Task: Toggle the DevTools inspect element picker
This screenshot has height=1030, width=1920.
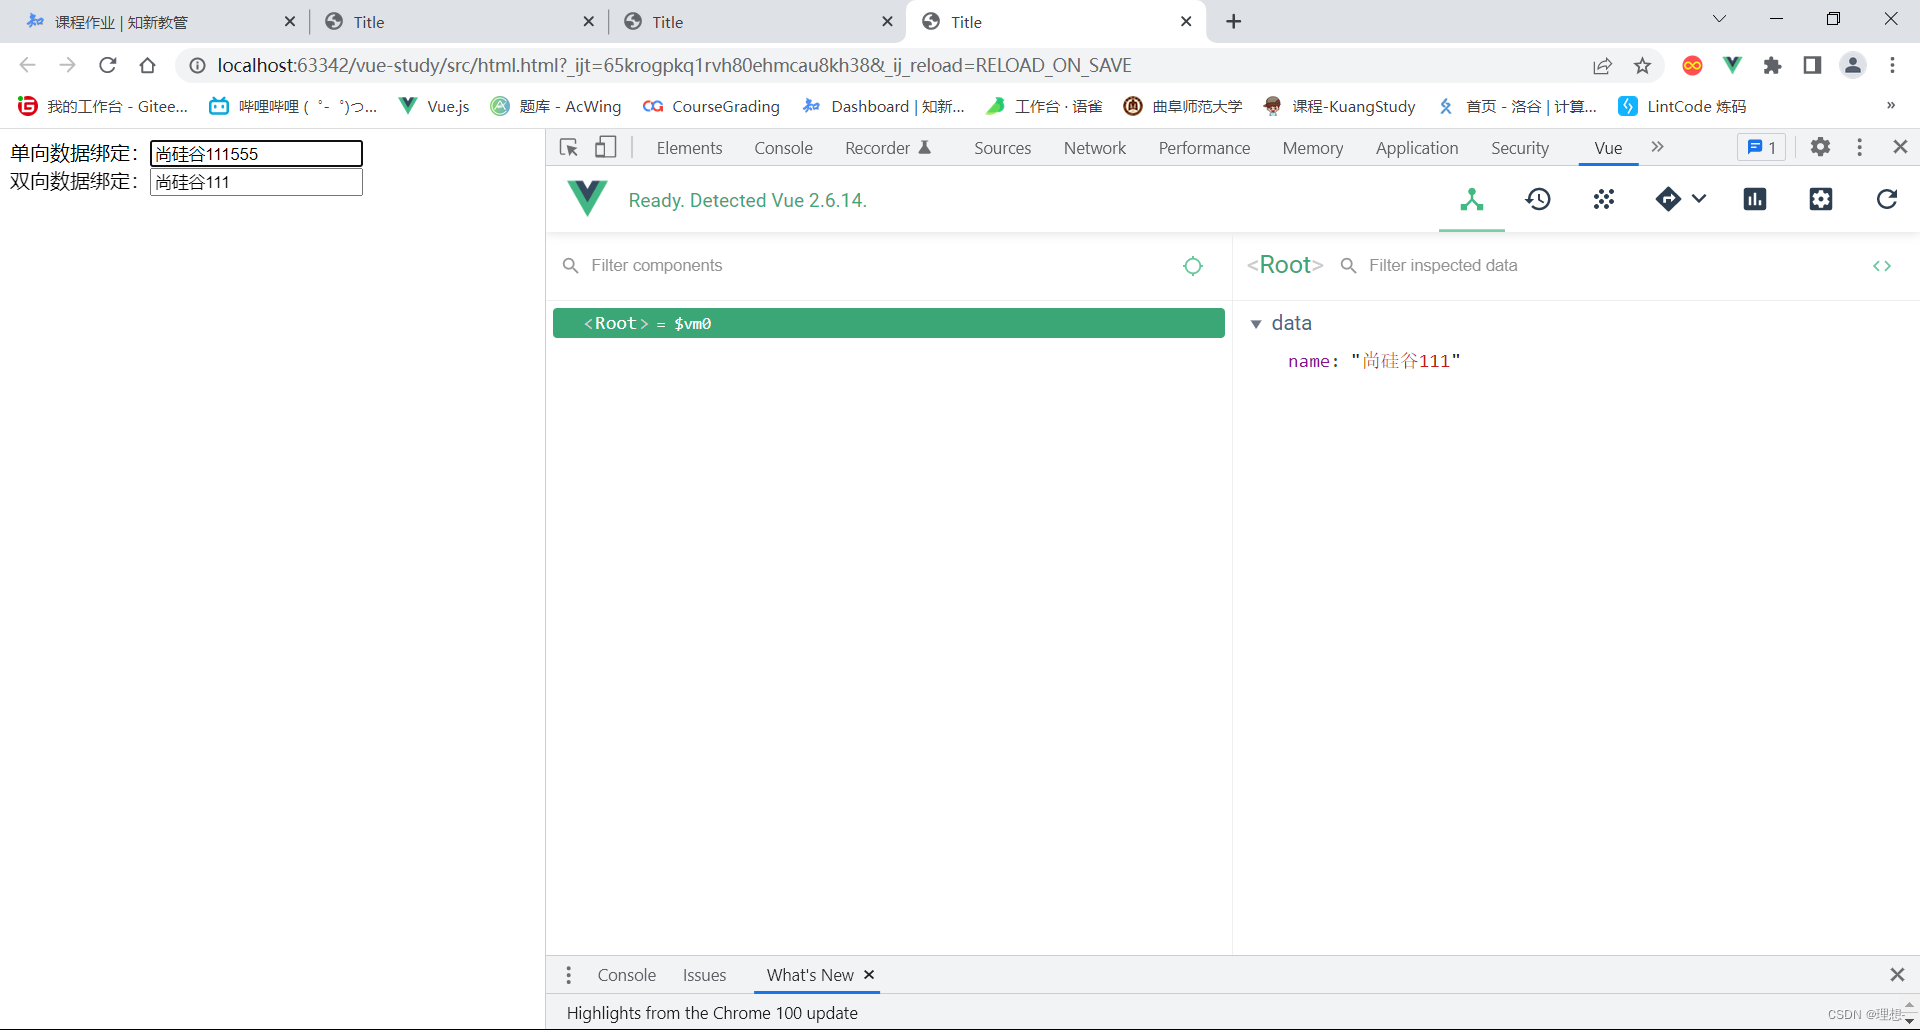Action: pos(569,148)
